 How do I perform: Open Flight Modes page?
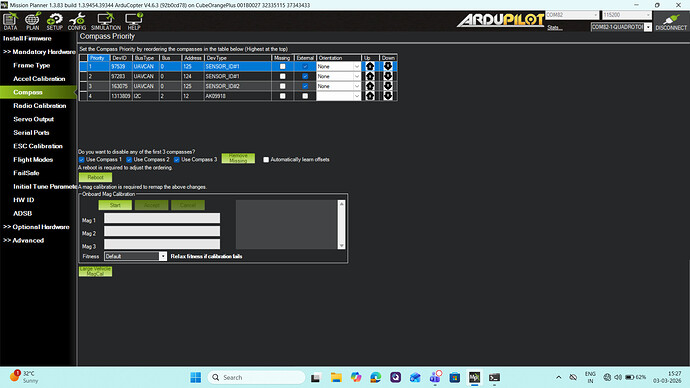[x=33, y=160]
